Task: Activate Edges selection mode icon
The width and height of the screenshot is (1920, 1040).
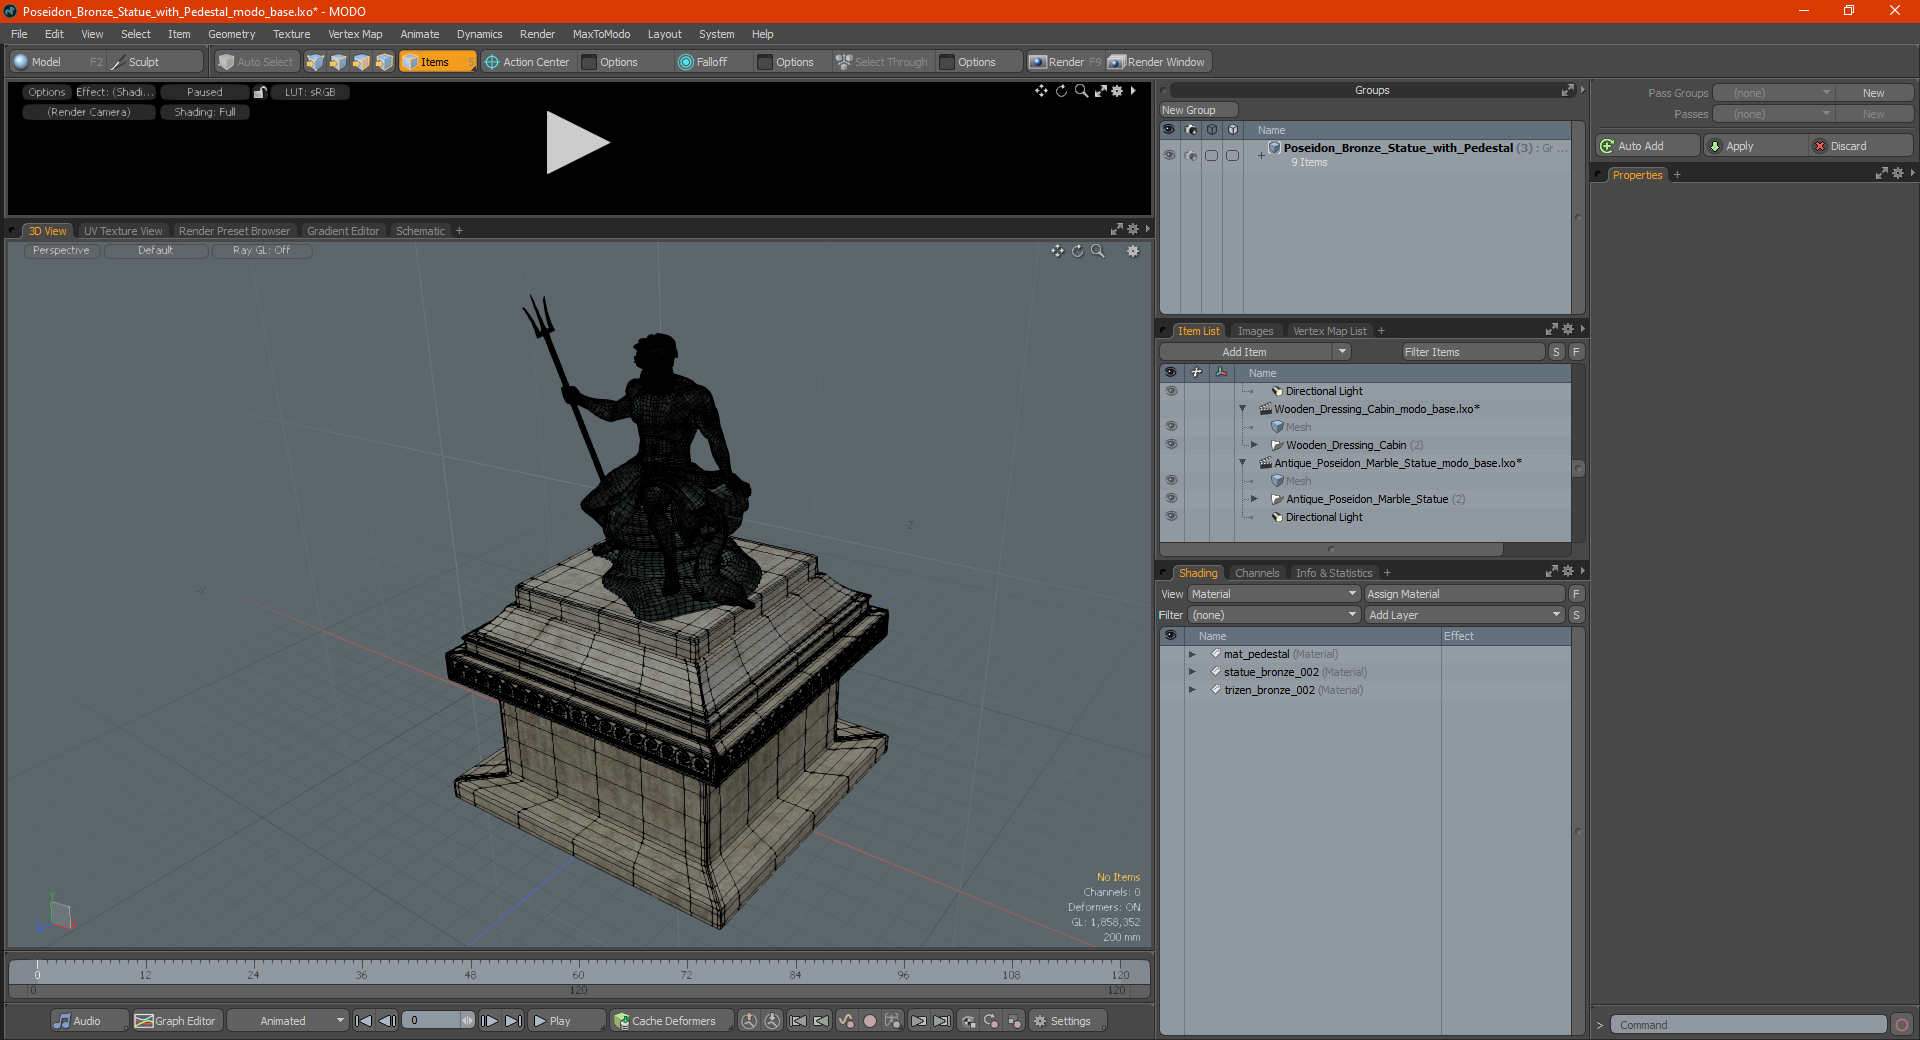Action: [x=338, y=62]
